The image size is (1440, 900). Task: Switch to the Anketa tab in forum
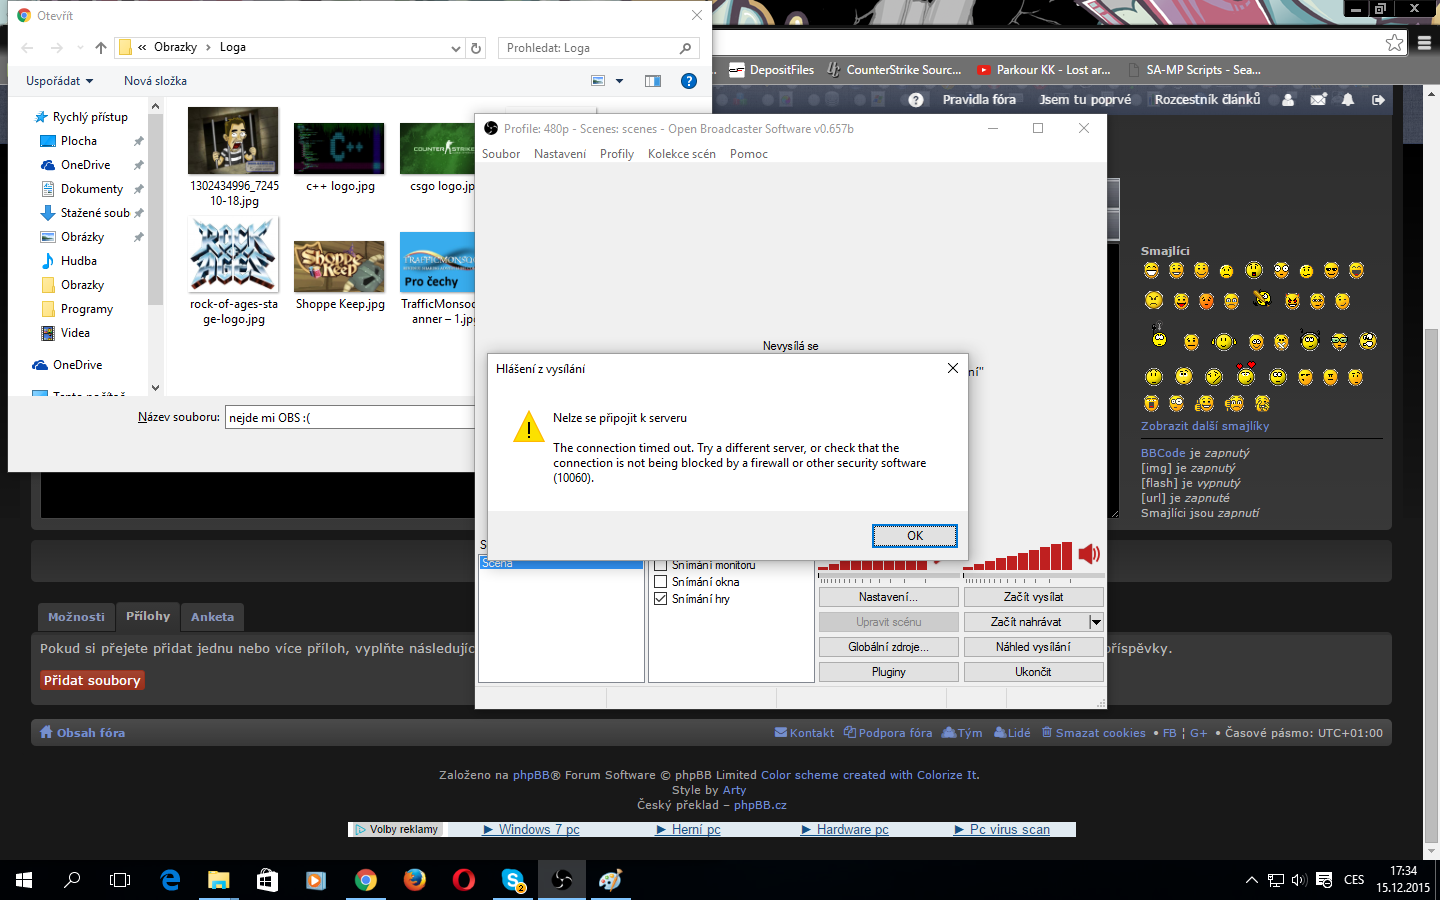tap(212, 617)
